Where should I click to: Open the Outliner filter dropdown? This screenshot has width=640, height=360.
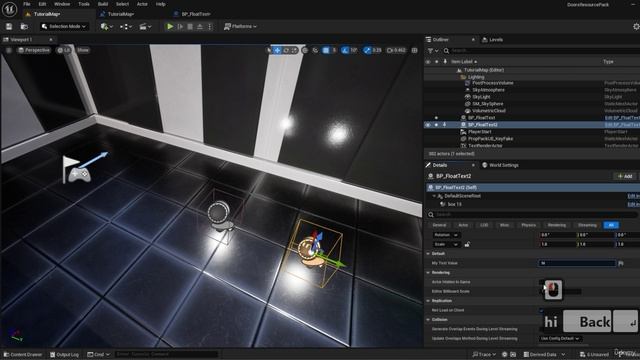[x=432, y=51]
